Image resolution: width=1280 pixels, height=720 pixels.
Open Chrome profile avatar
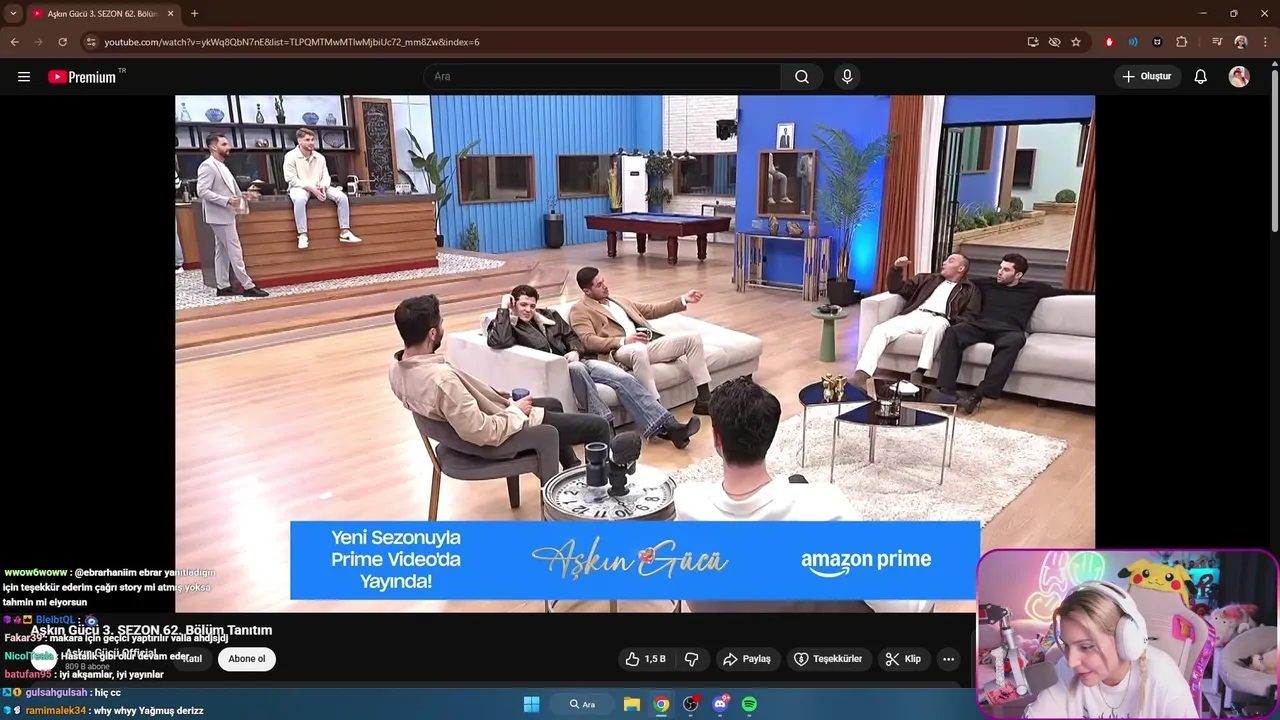point(1241,42)
